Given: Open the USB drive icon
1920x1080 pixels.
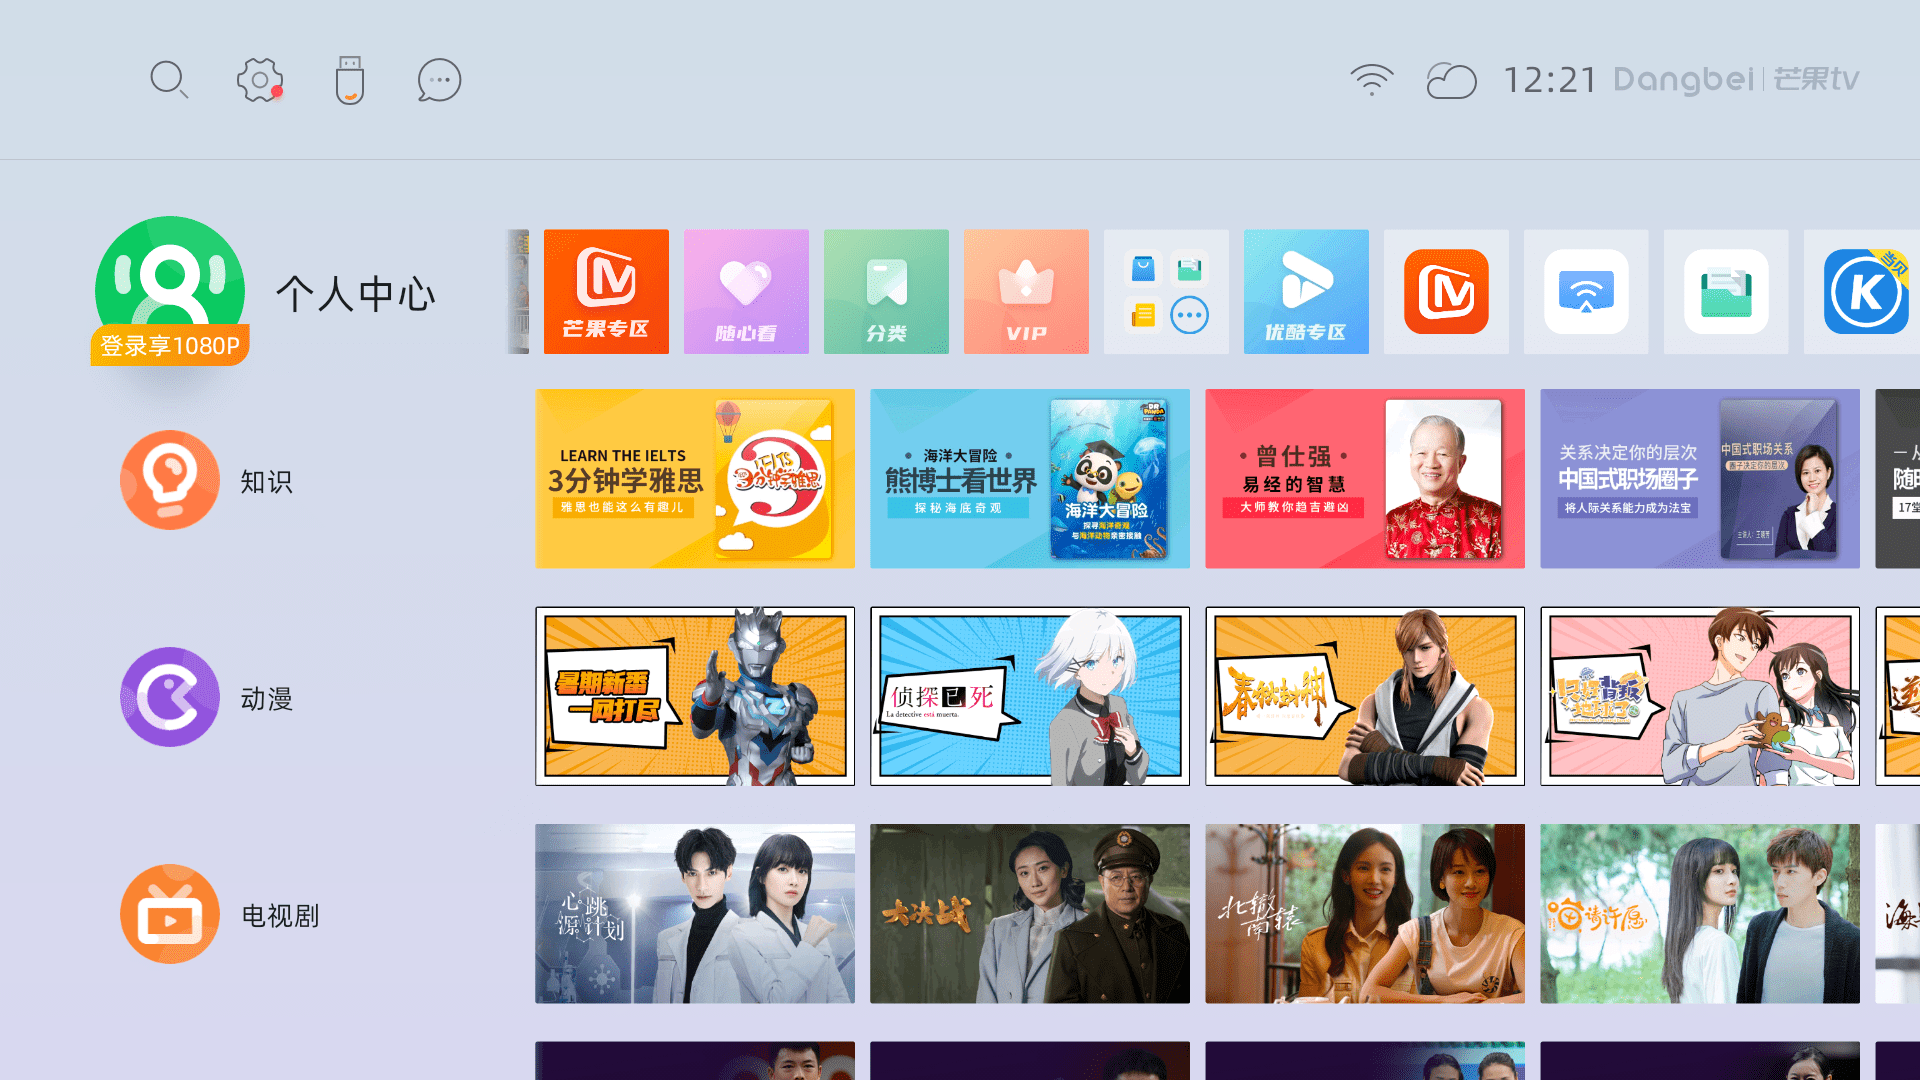Looking at the screenshot, I should pos(350,80).
